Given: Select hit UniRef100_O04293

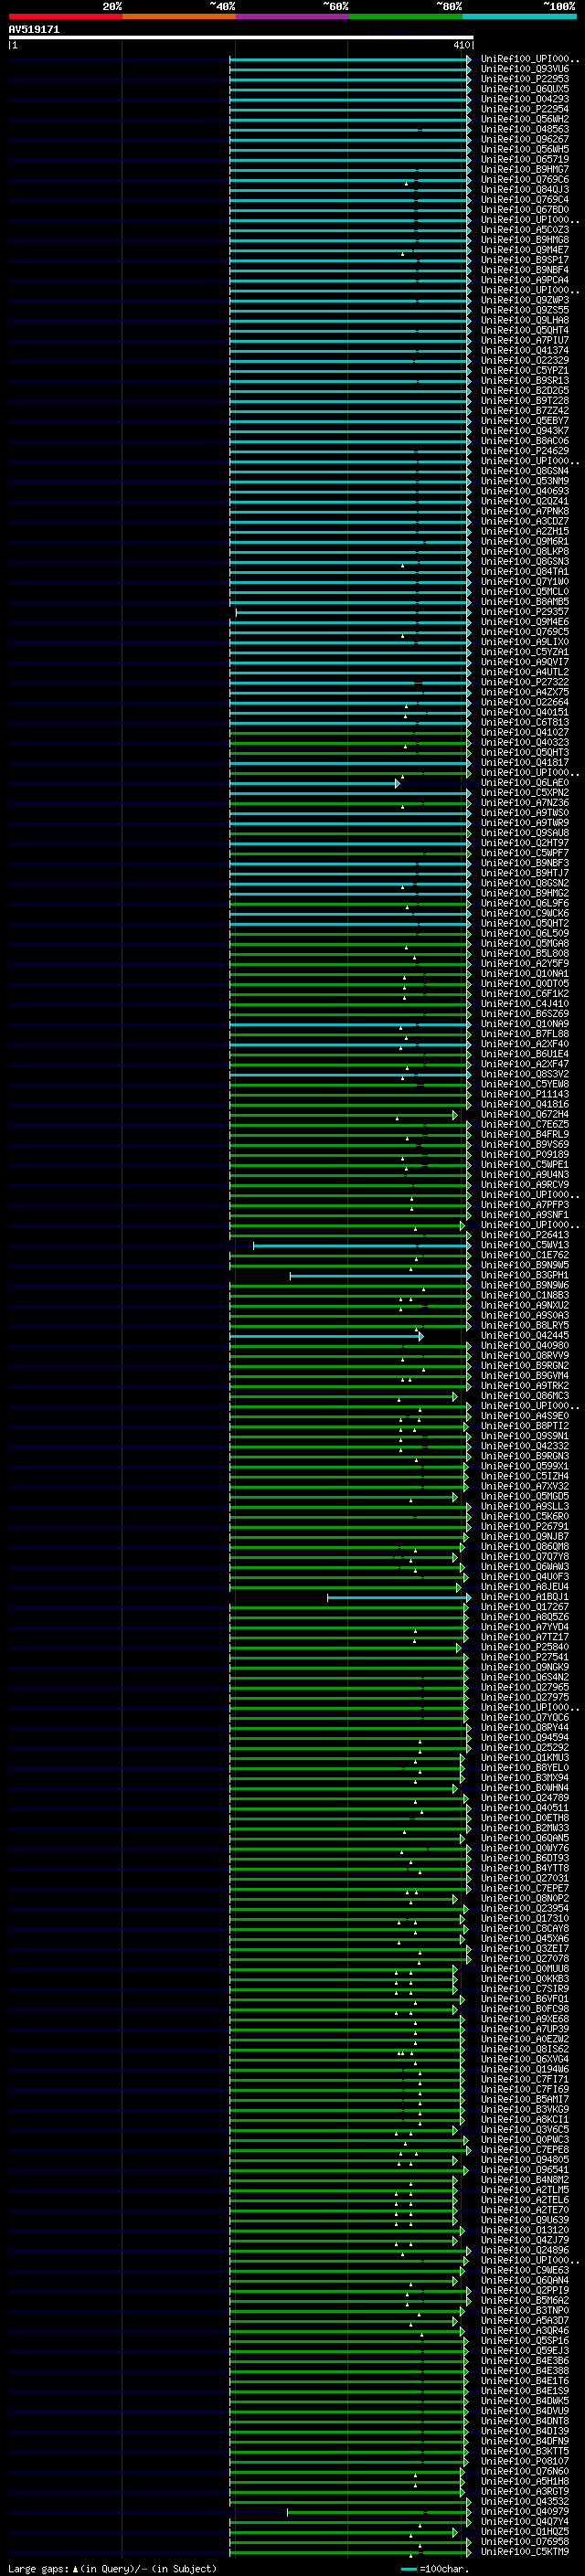Looking at the screenshot, I should click(525, 99).
